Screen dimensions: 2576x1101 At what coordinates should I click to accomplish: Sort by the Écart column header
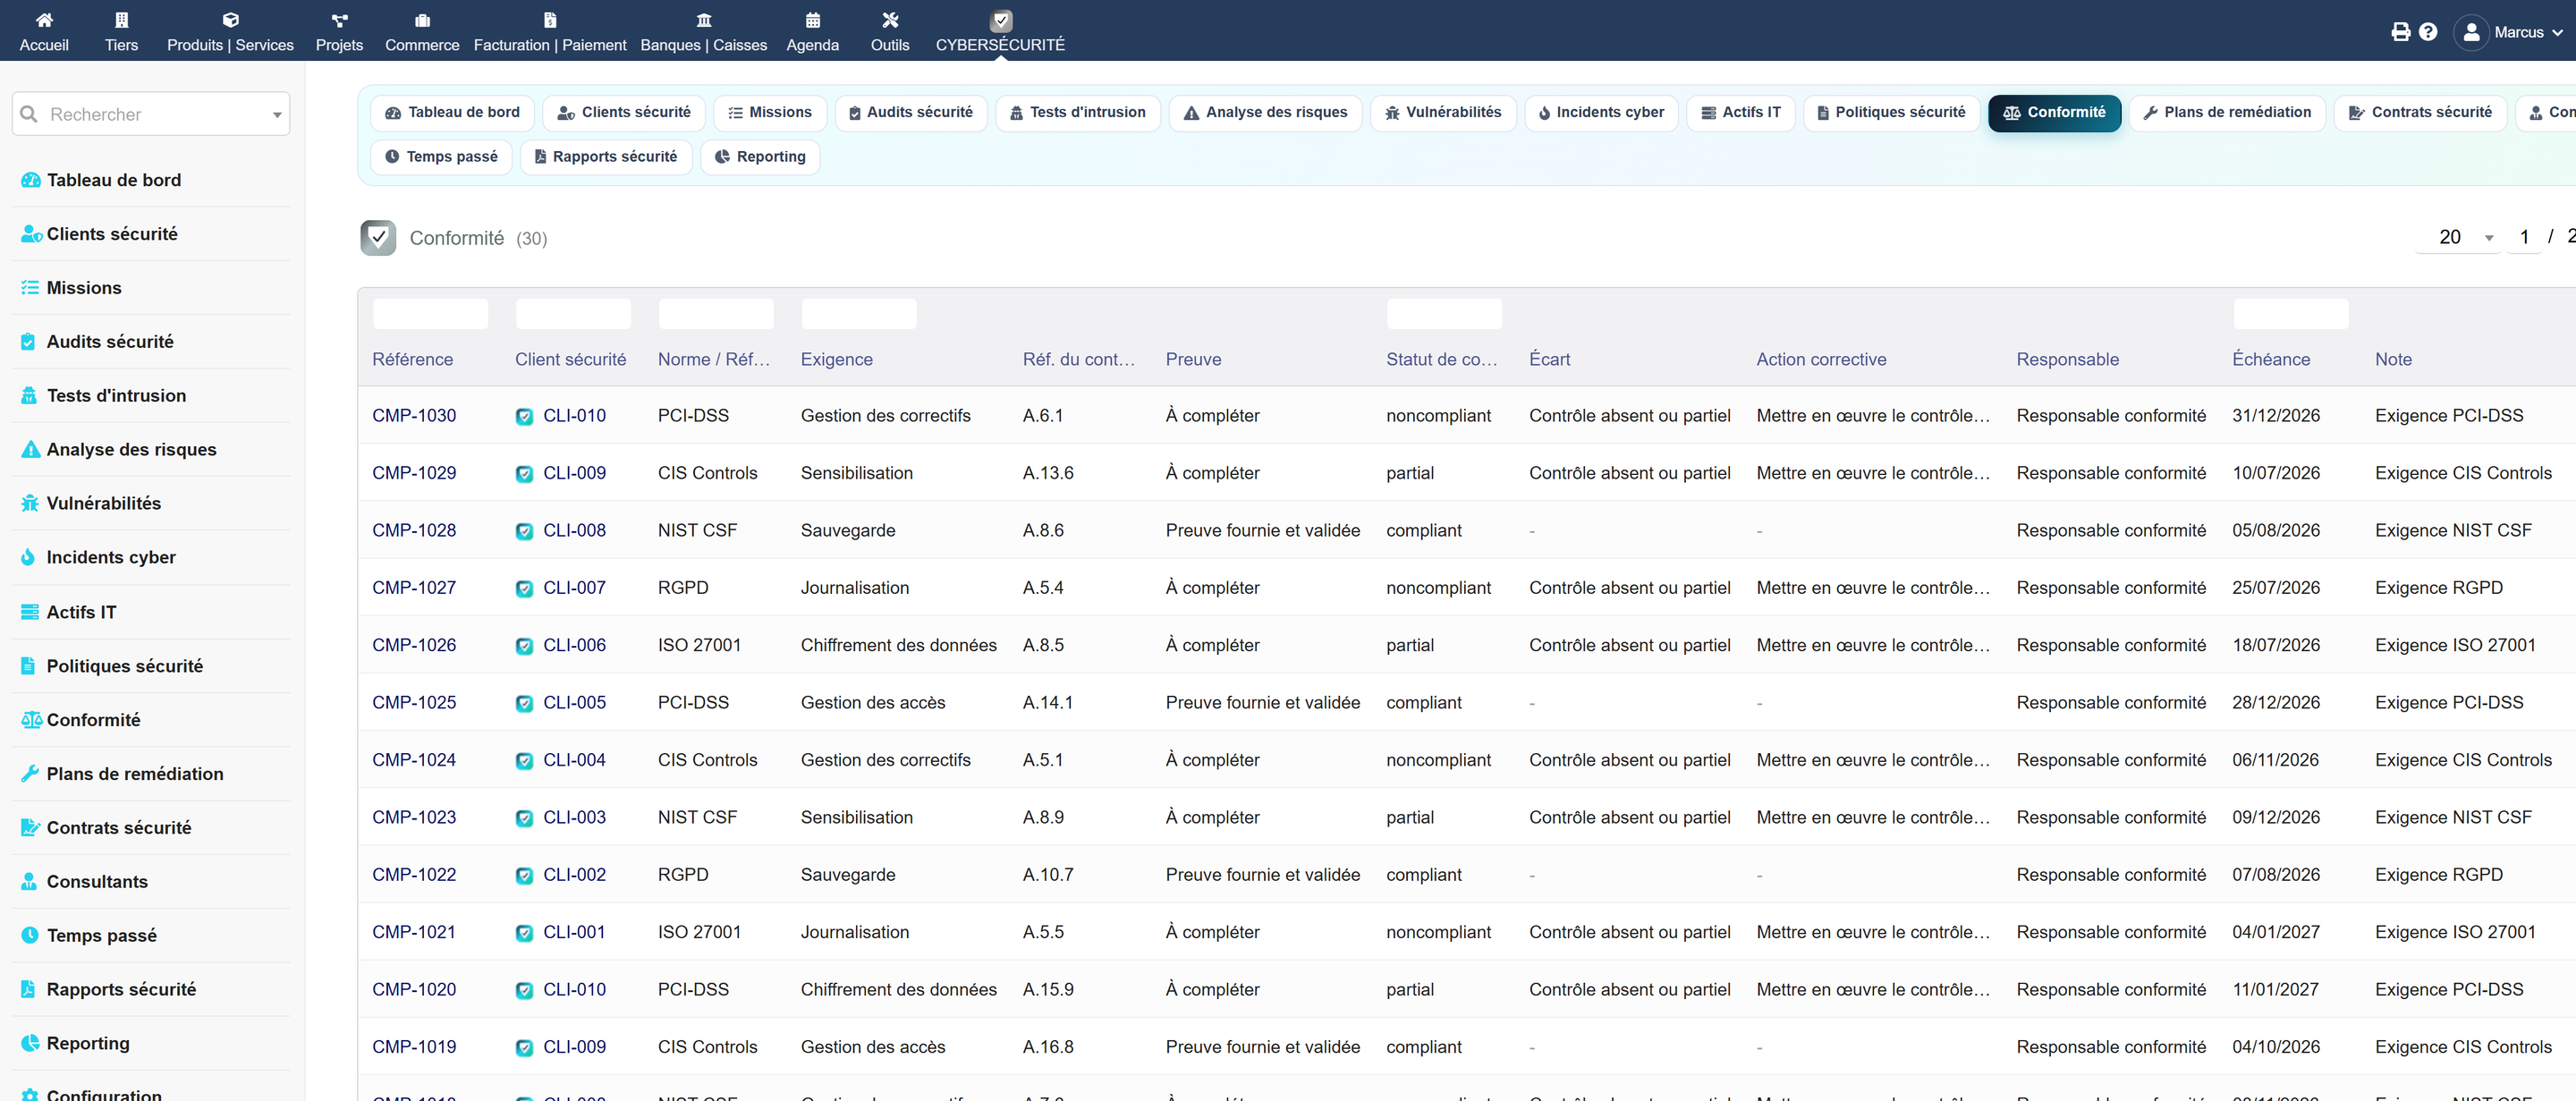click(1549, 360)
